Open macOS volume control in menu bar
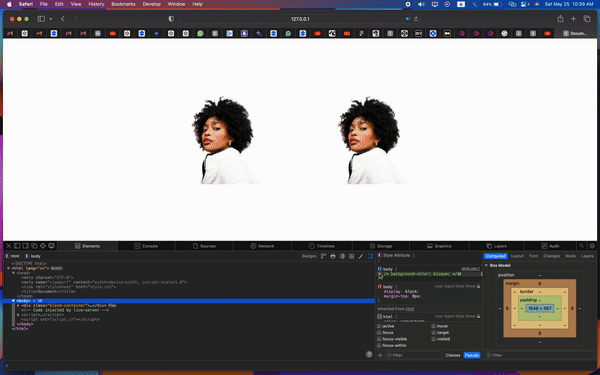 pos(421,4)
